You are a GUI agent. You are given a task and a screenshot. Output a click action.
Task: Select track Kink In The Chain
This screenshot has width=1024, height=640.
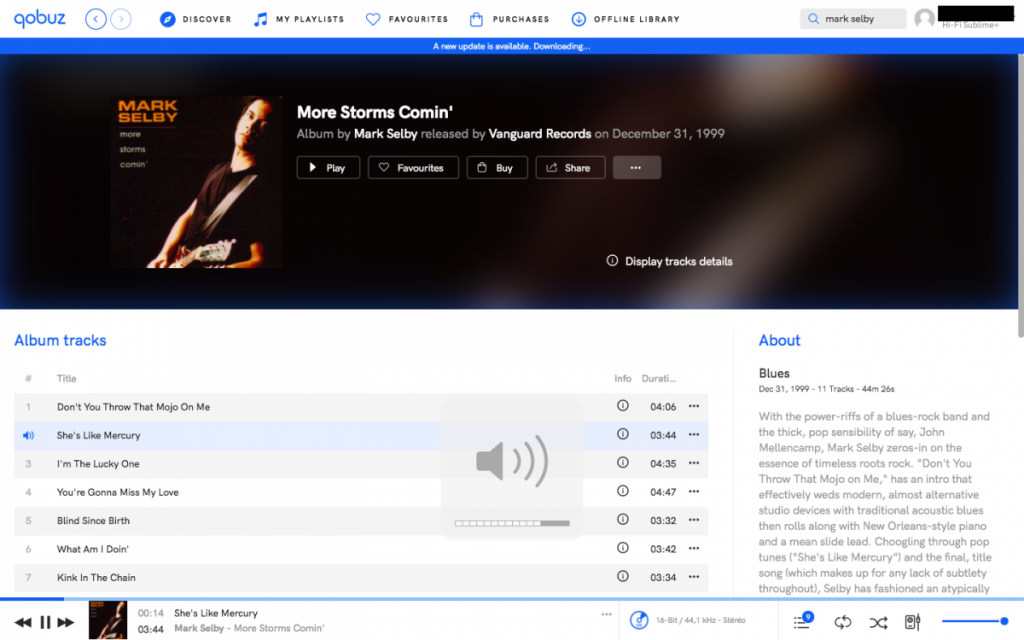(x=360, y=577)
